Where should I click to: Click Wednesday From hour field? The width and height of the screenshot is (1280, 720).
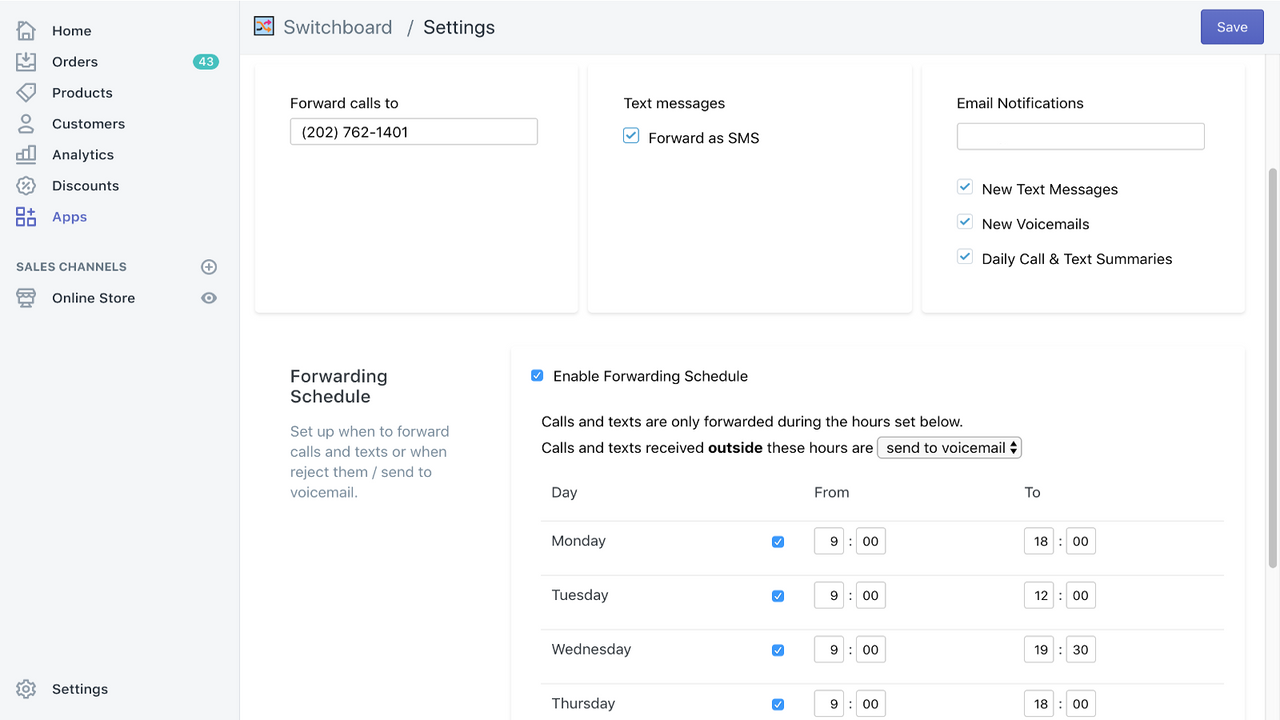pyautogui.click(x=829, y=650)
